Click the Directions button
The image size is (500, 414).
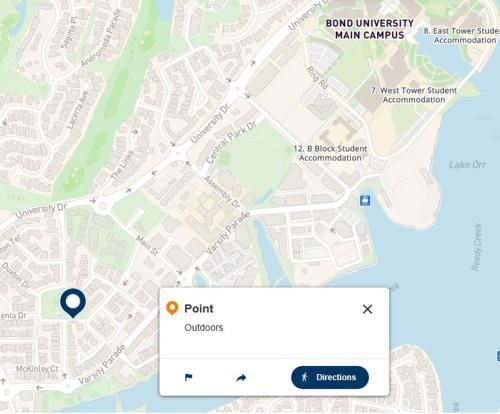point(330,377)
